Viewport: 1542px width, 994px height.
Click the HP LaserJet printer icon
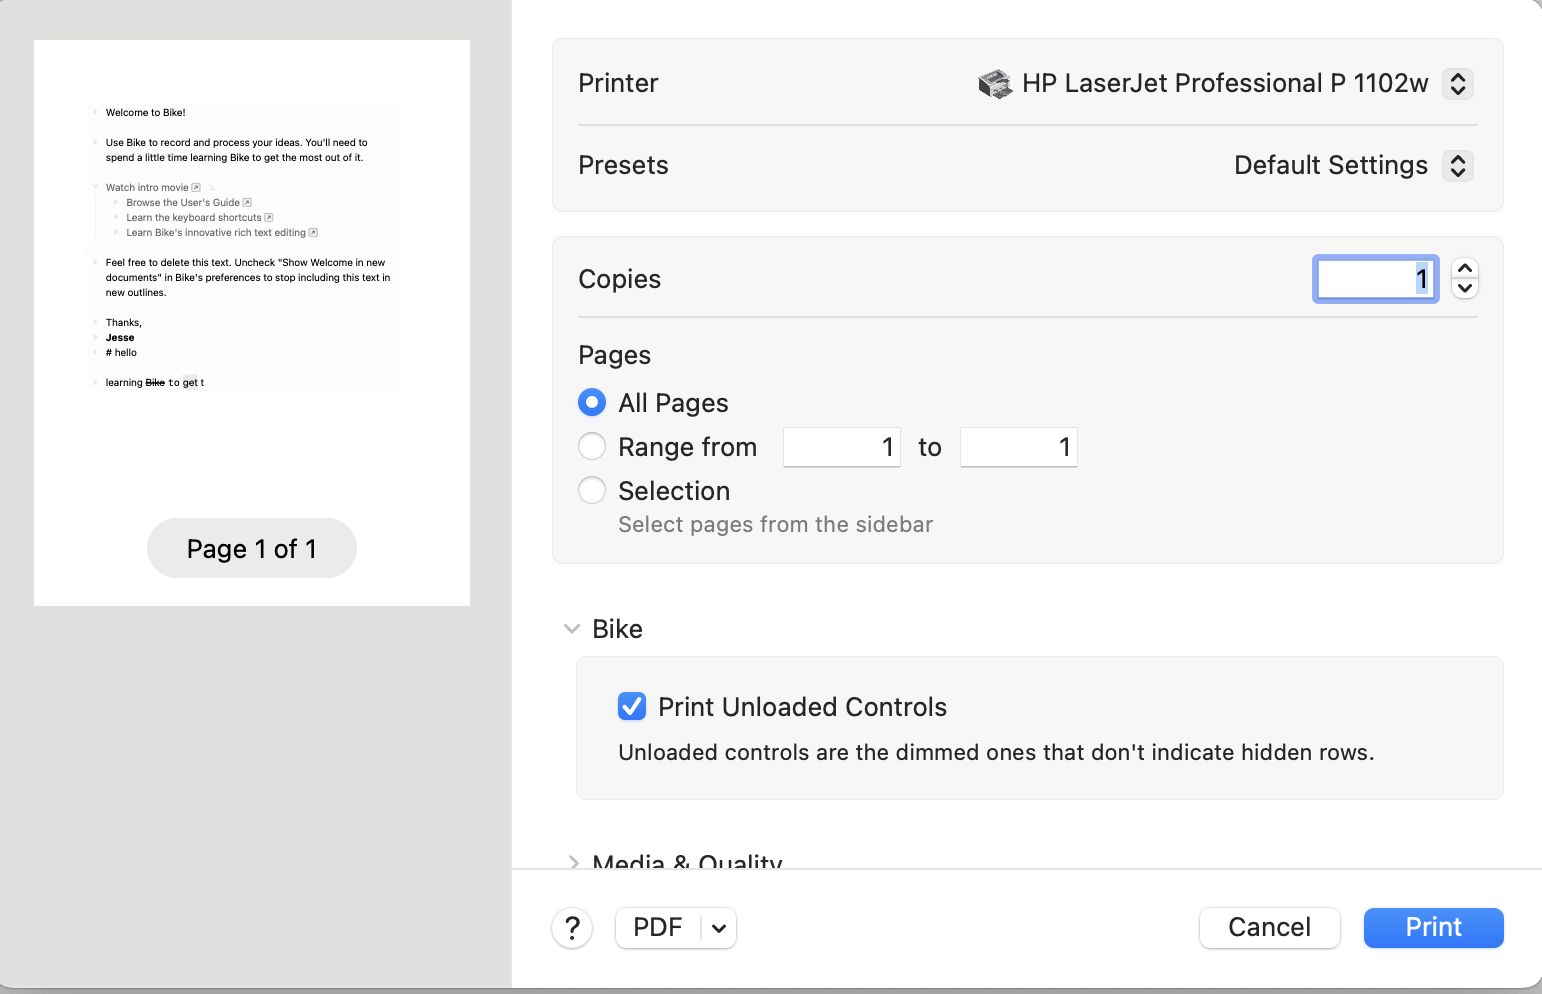pyautogui.click(x=995, y=84)
